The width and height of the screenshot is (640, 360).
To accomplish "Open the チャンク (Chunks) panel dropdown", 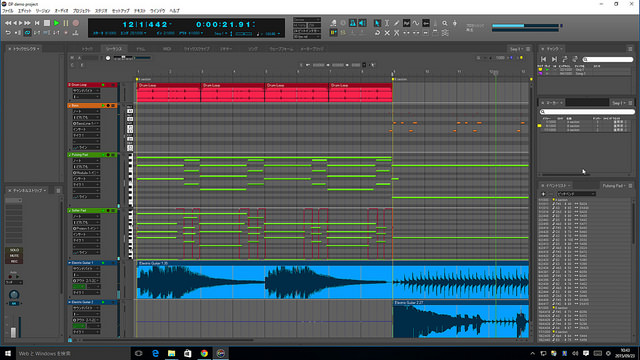I will (554, 49).
